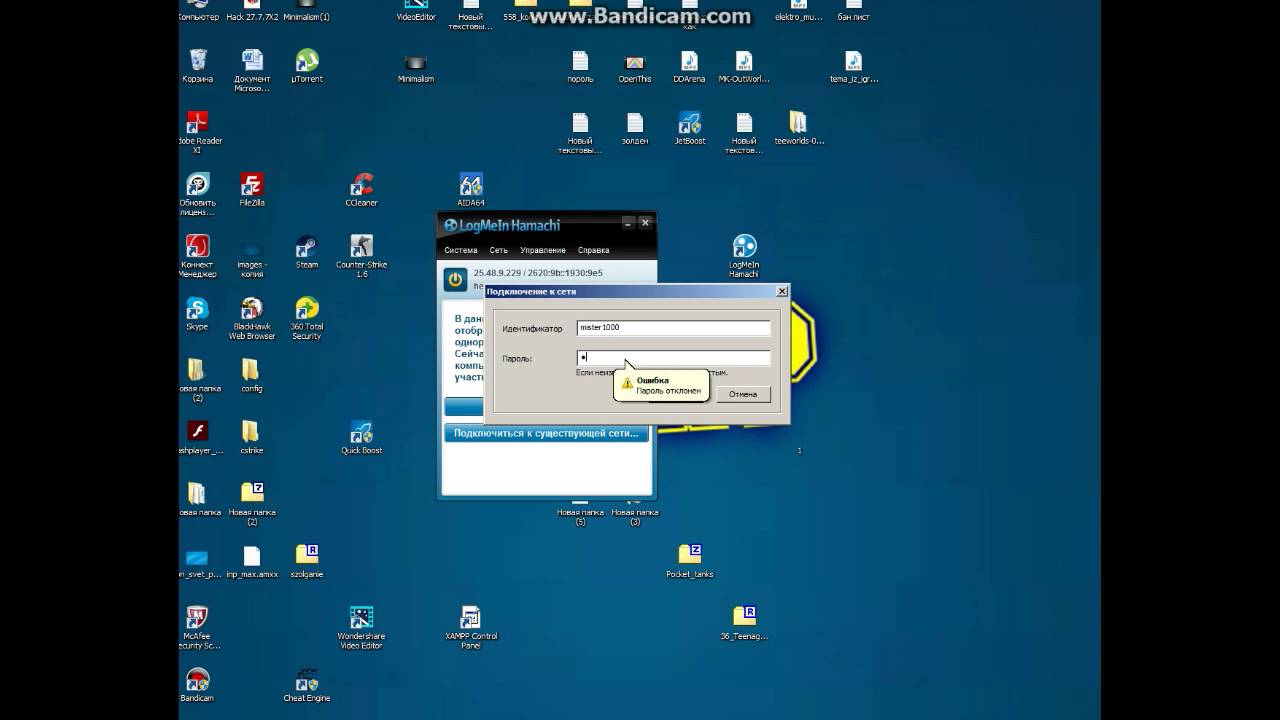1280x720 pixels.
Task: Select the JetBoost desktop icon
Action: [x=689, y=128]
